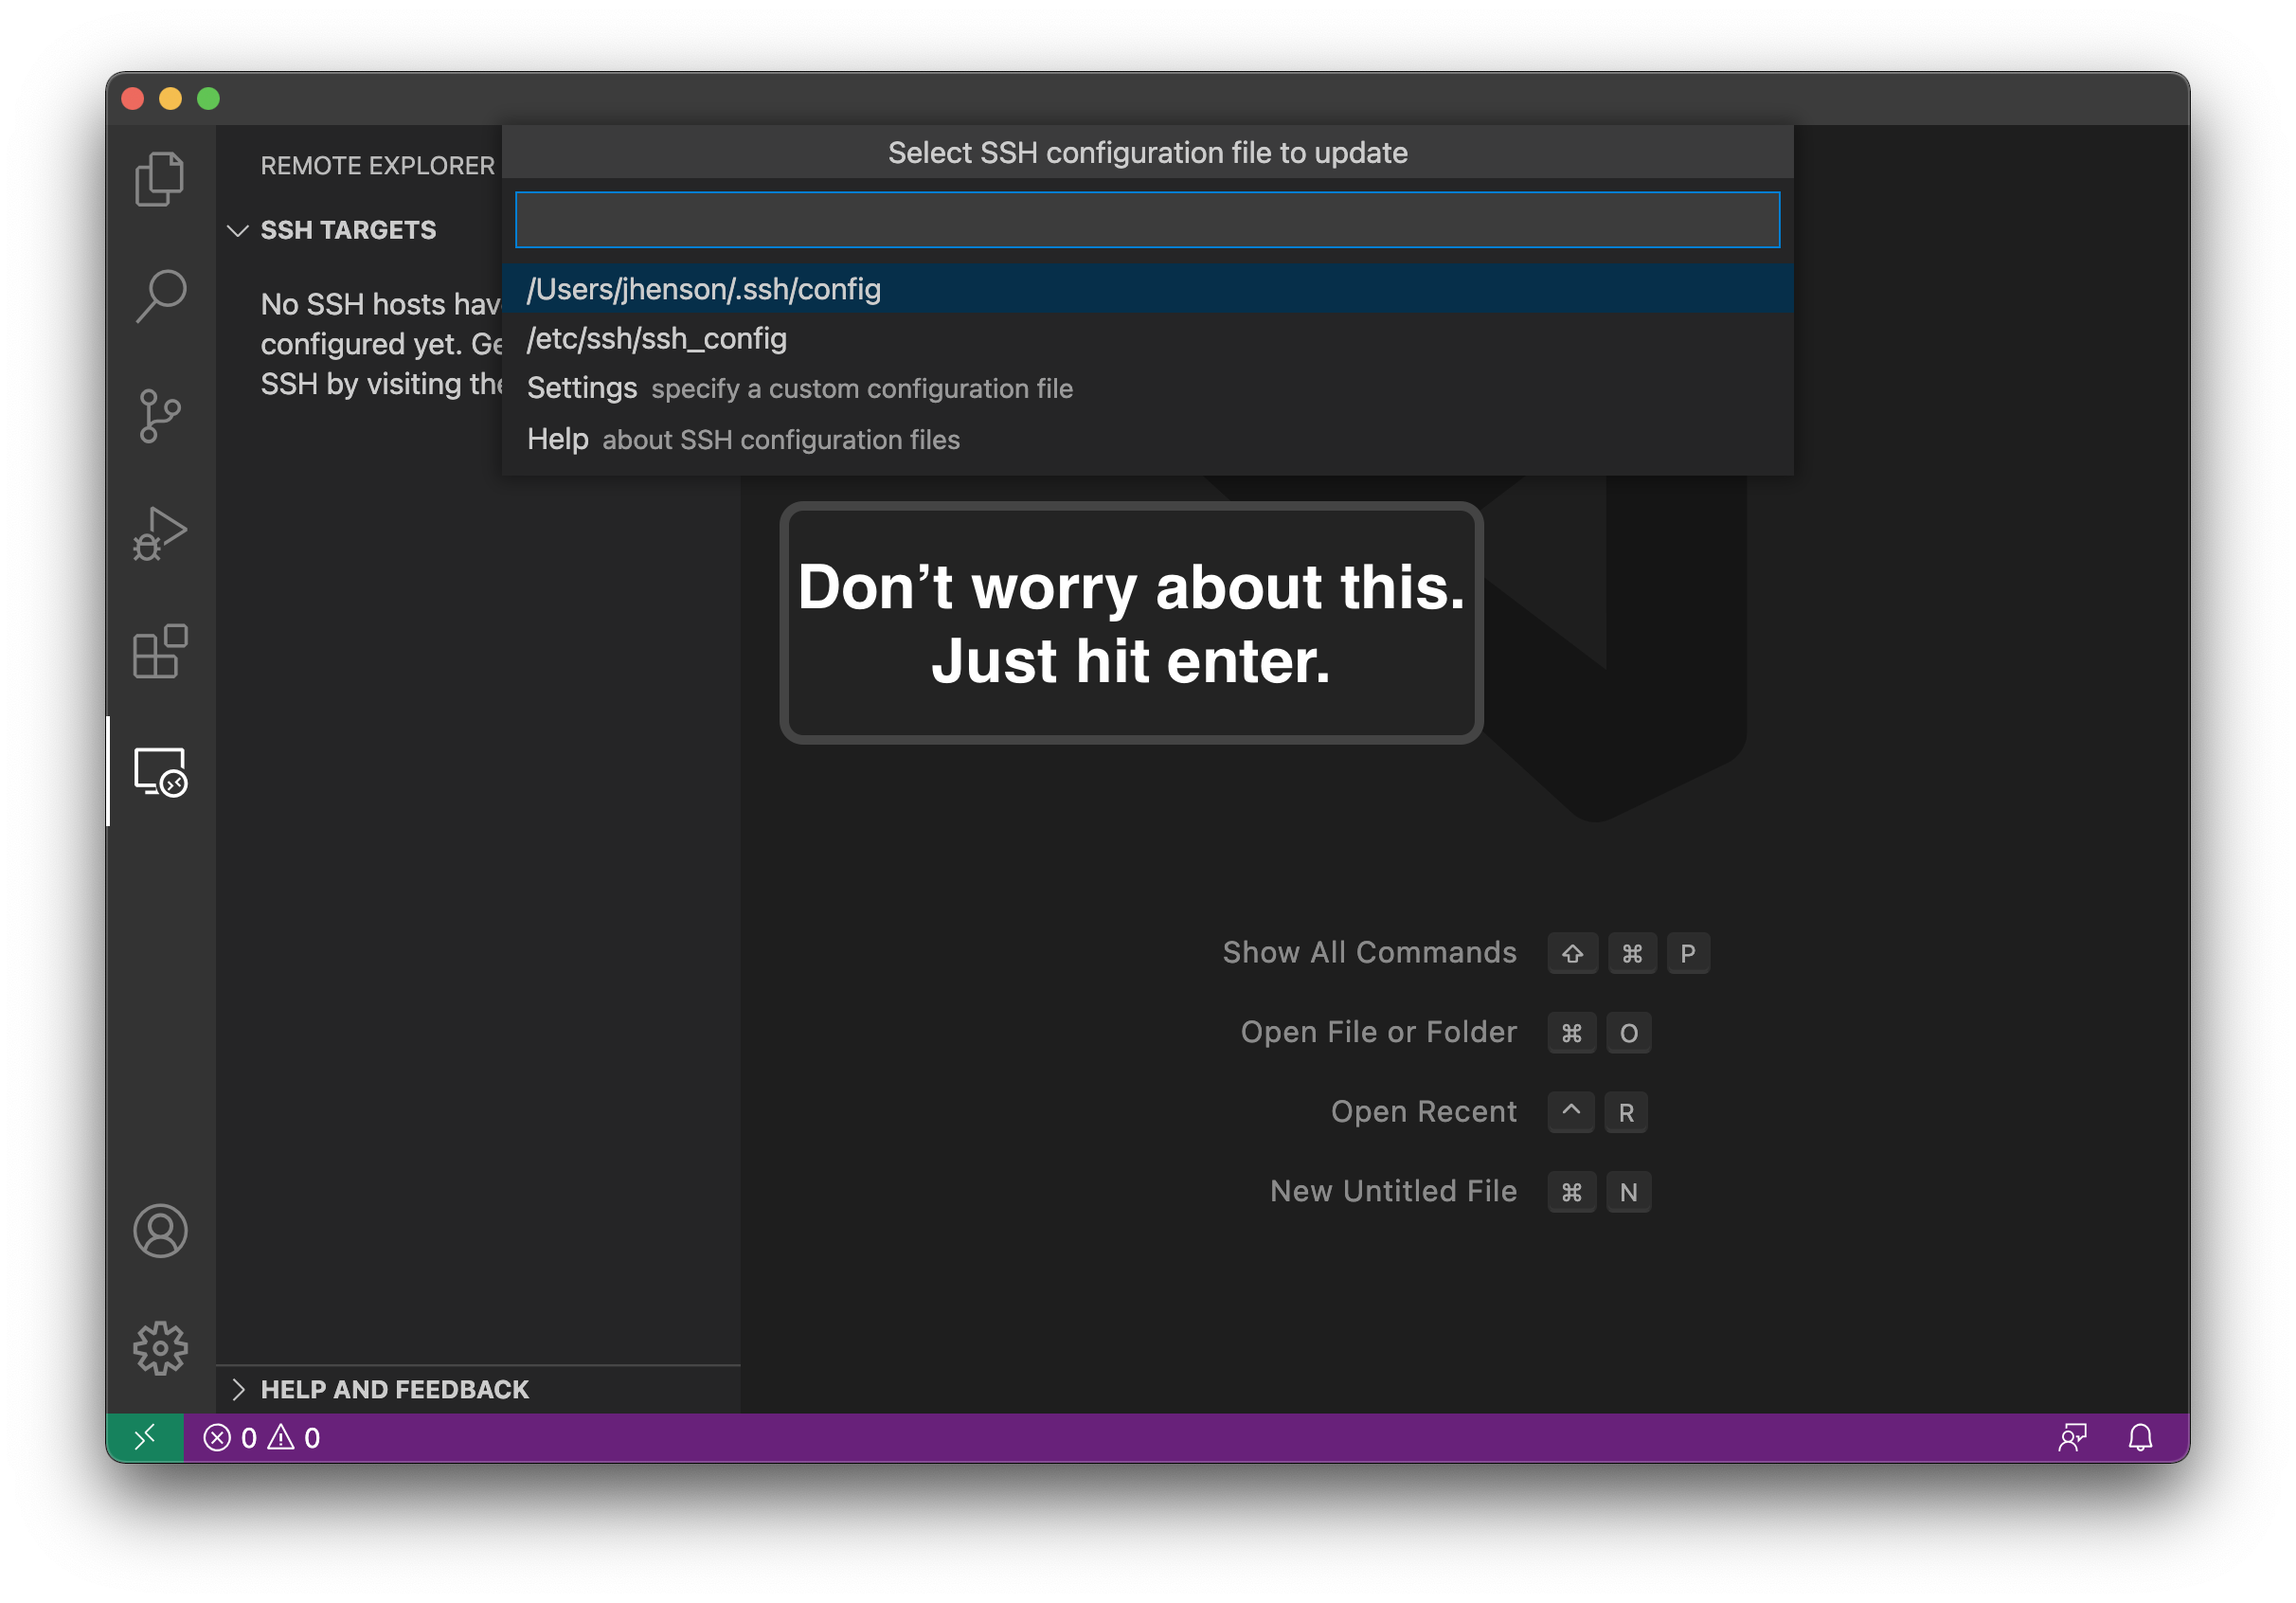Select /etc/ssh/ssh_config option

(657, 339)
